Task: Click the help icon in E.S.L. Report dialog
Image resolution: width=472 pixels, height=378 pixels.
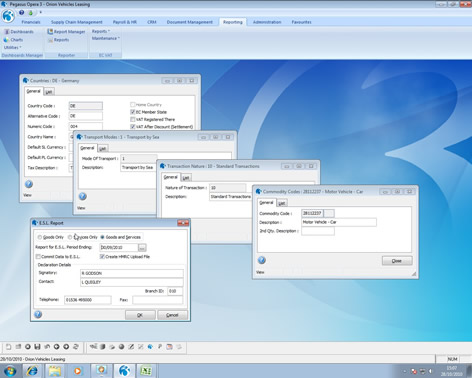Action: (x=38, y=314)
